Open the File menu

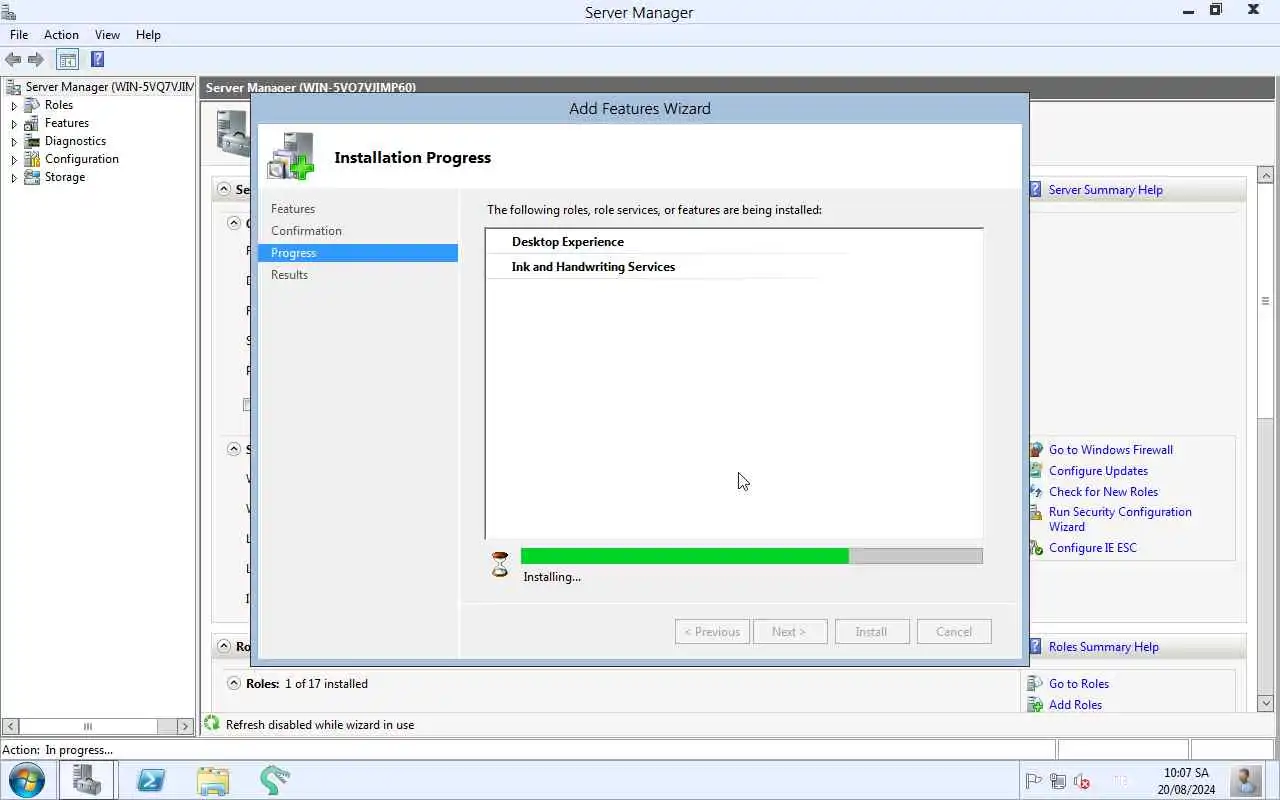[19, 34]
